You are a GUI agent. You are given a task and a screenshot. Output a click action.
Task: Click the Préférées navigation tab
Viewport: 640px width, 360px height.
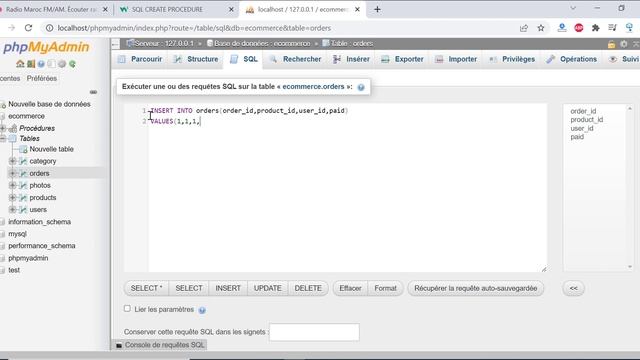(x=42, y=78)
